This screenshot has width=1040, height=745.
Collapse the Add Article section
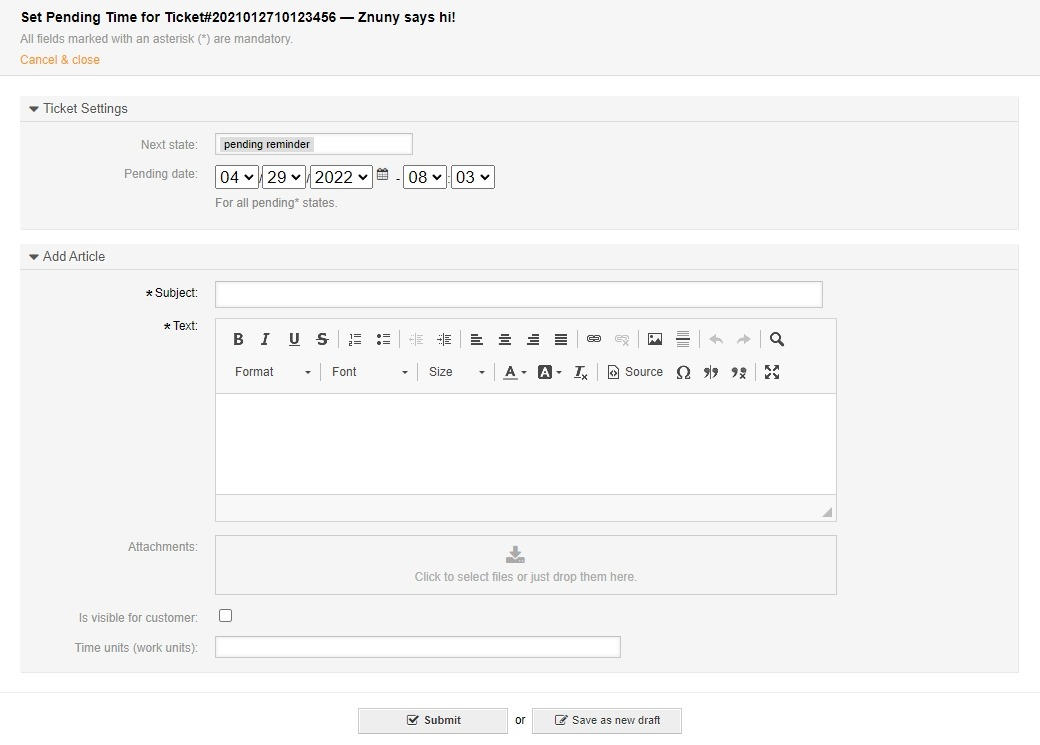tap(34, 257)
